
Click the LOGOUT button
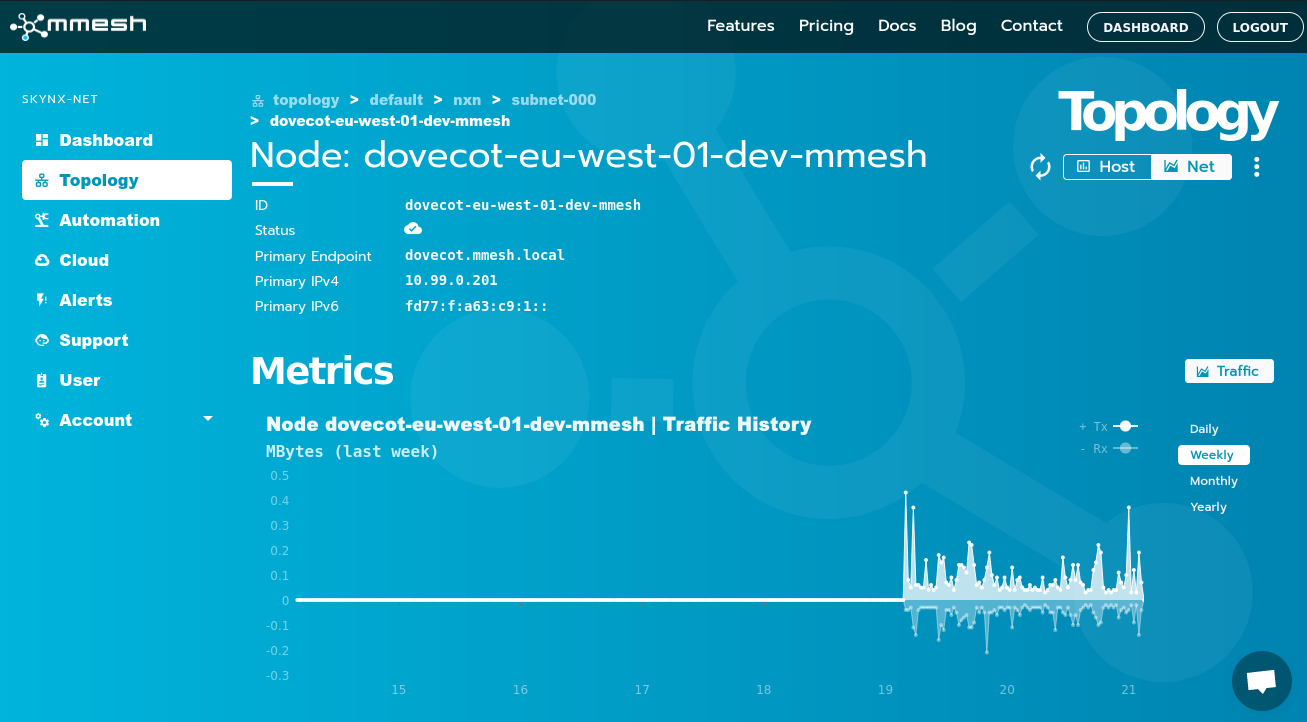[x=1260, y=27]
